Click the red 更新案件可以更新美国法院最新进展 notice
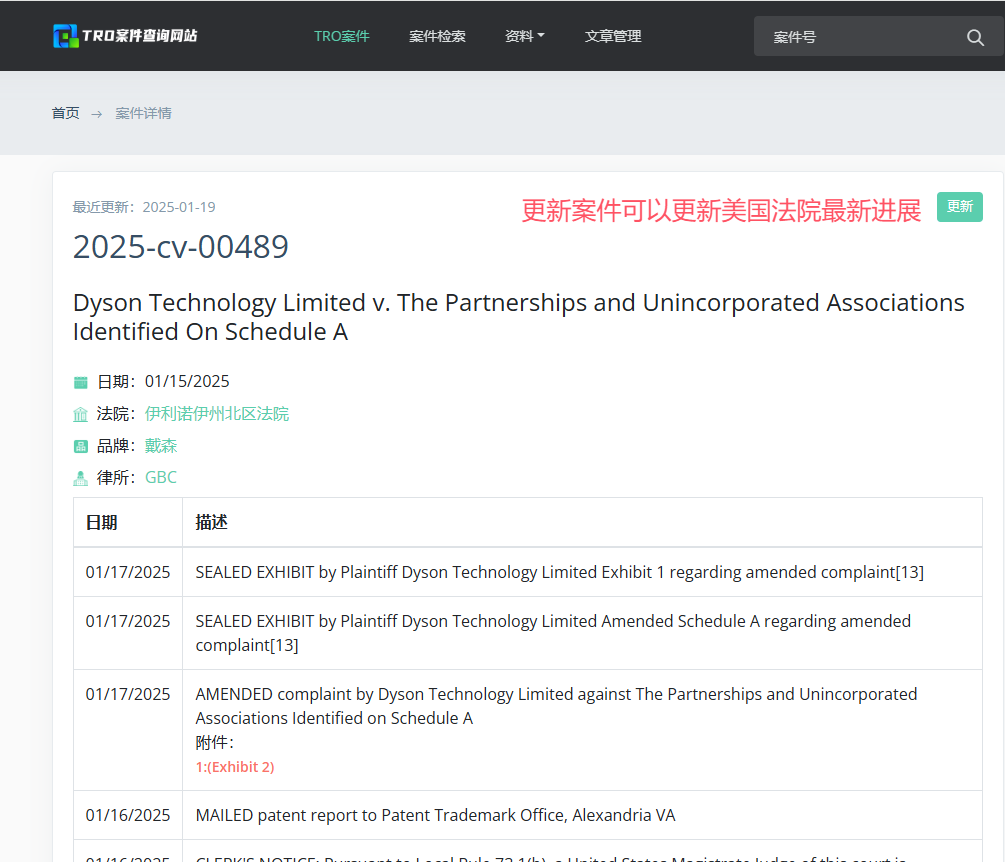The height and width of the screenshot is (862, 1005). tap(721, 211)
